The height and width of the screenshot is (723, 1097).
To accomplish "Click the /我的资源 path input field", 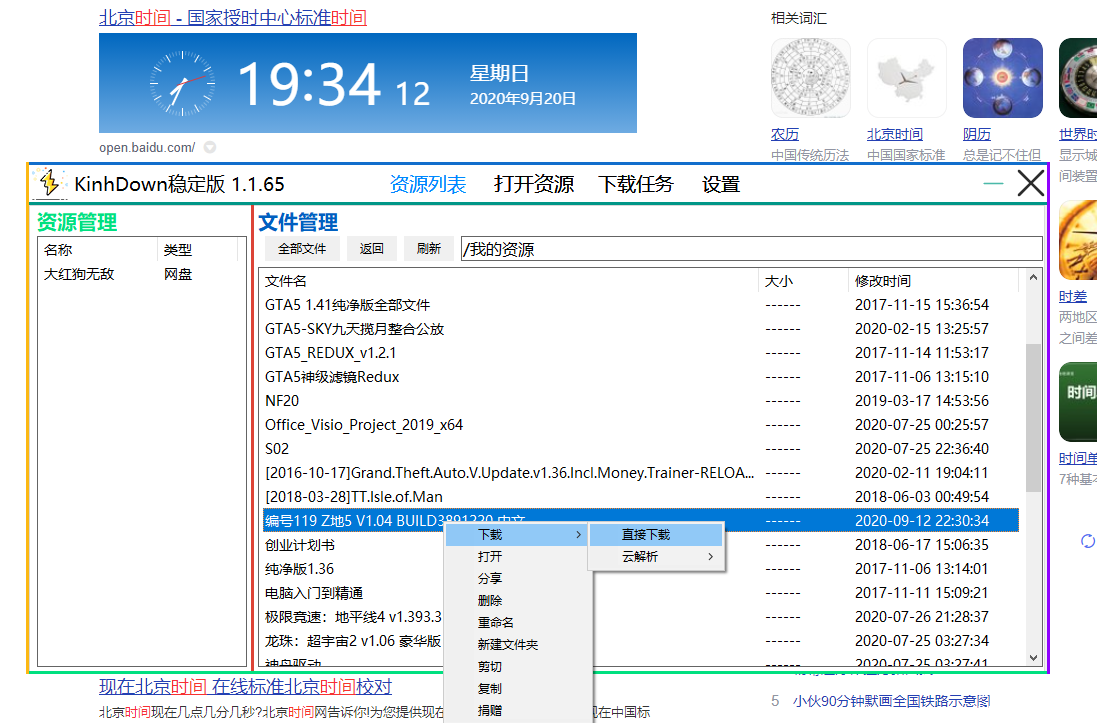I will pos(750,249).
